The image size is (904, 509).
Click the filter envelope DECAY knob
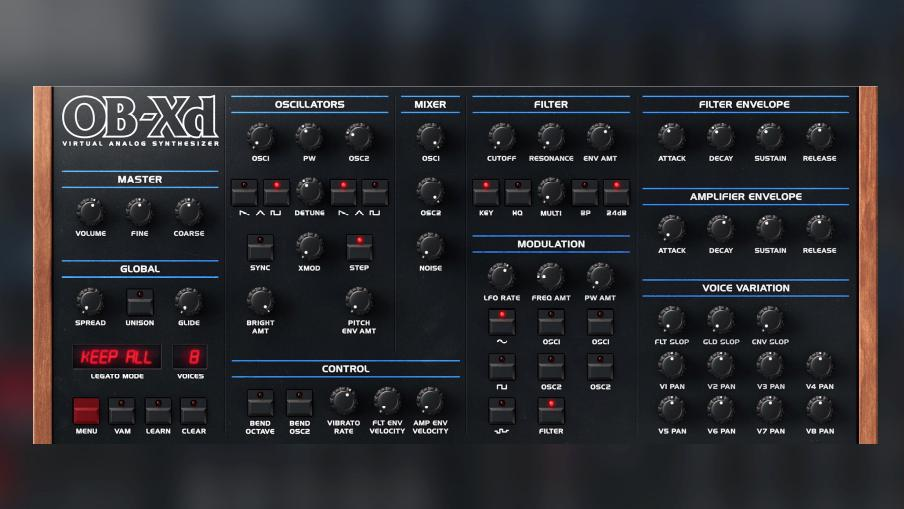pyautogui.click(x=721, y=137)
